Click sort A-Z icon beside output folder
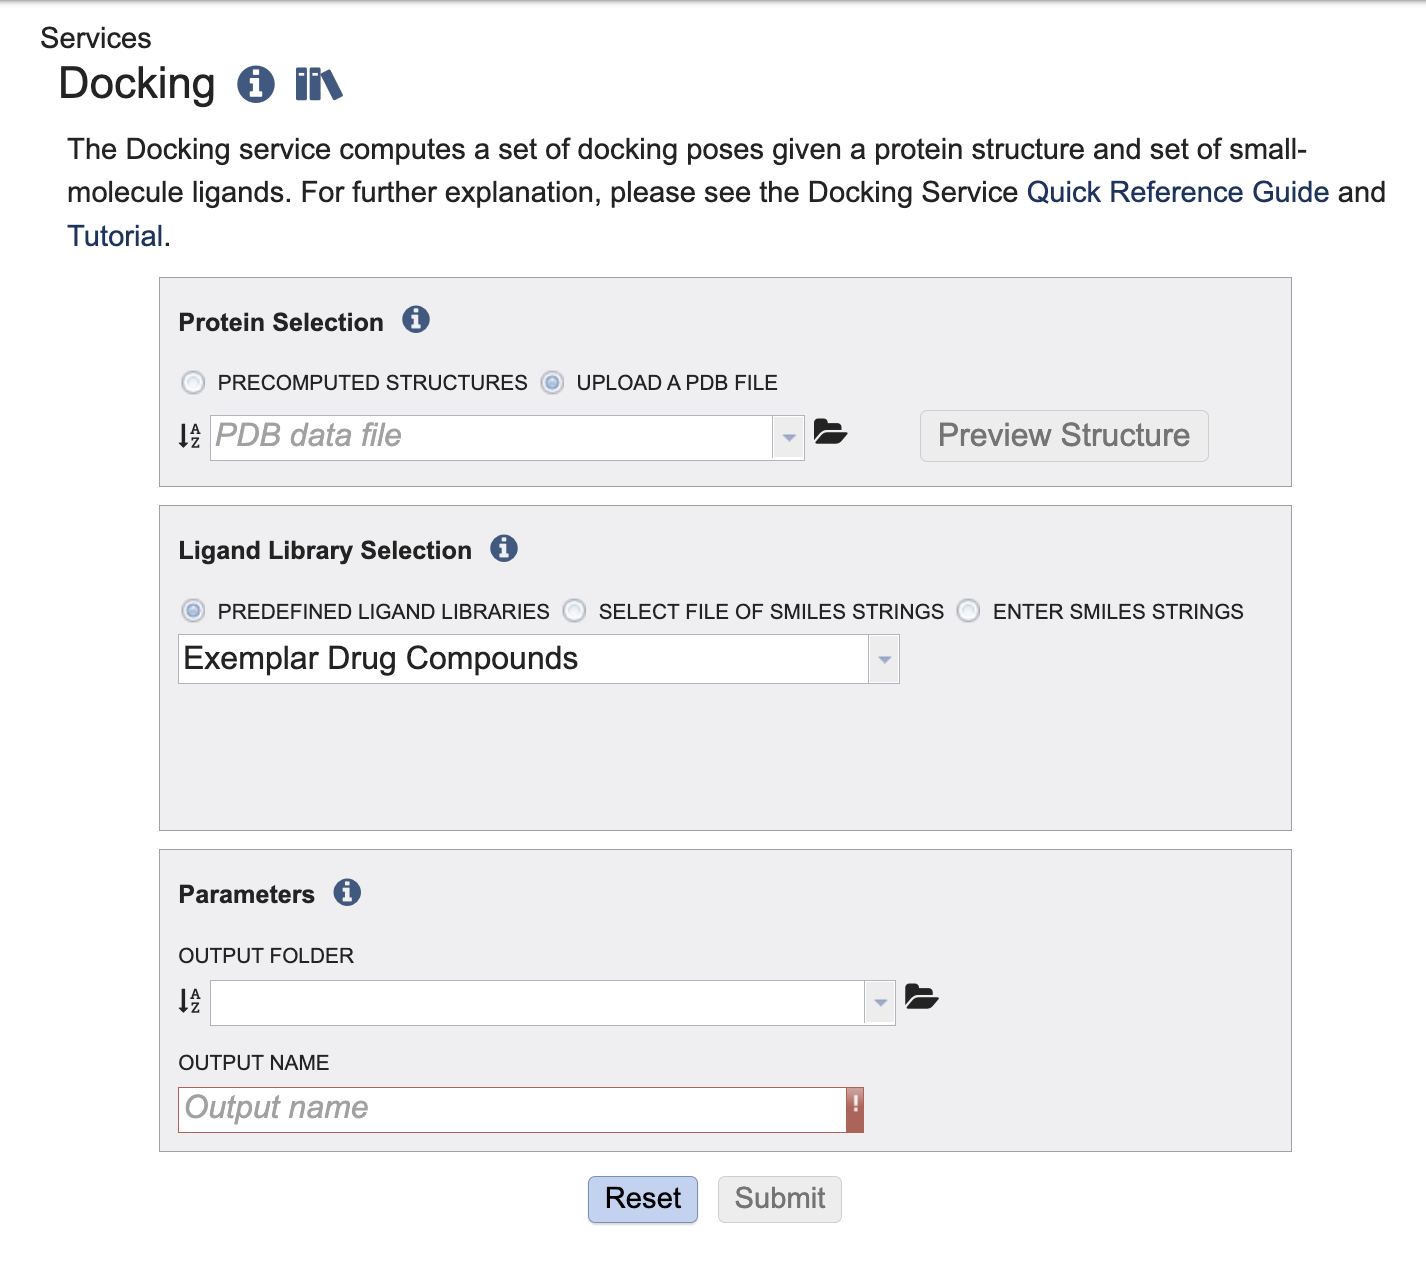 [189, 1001]
